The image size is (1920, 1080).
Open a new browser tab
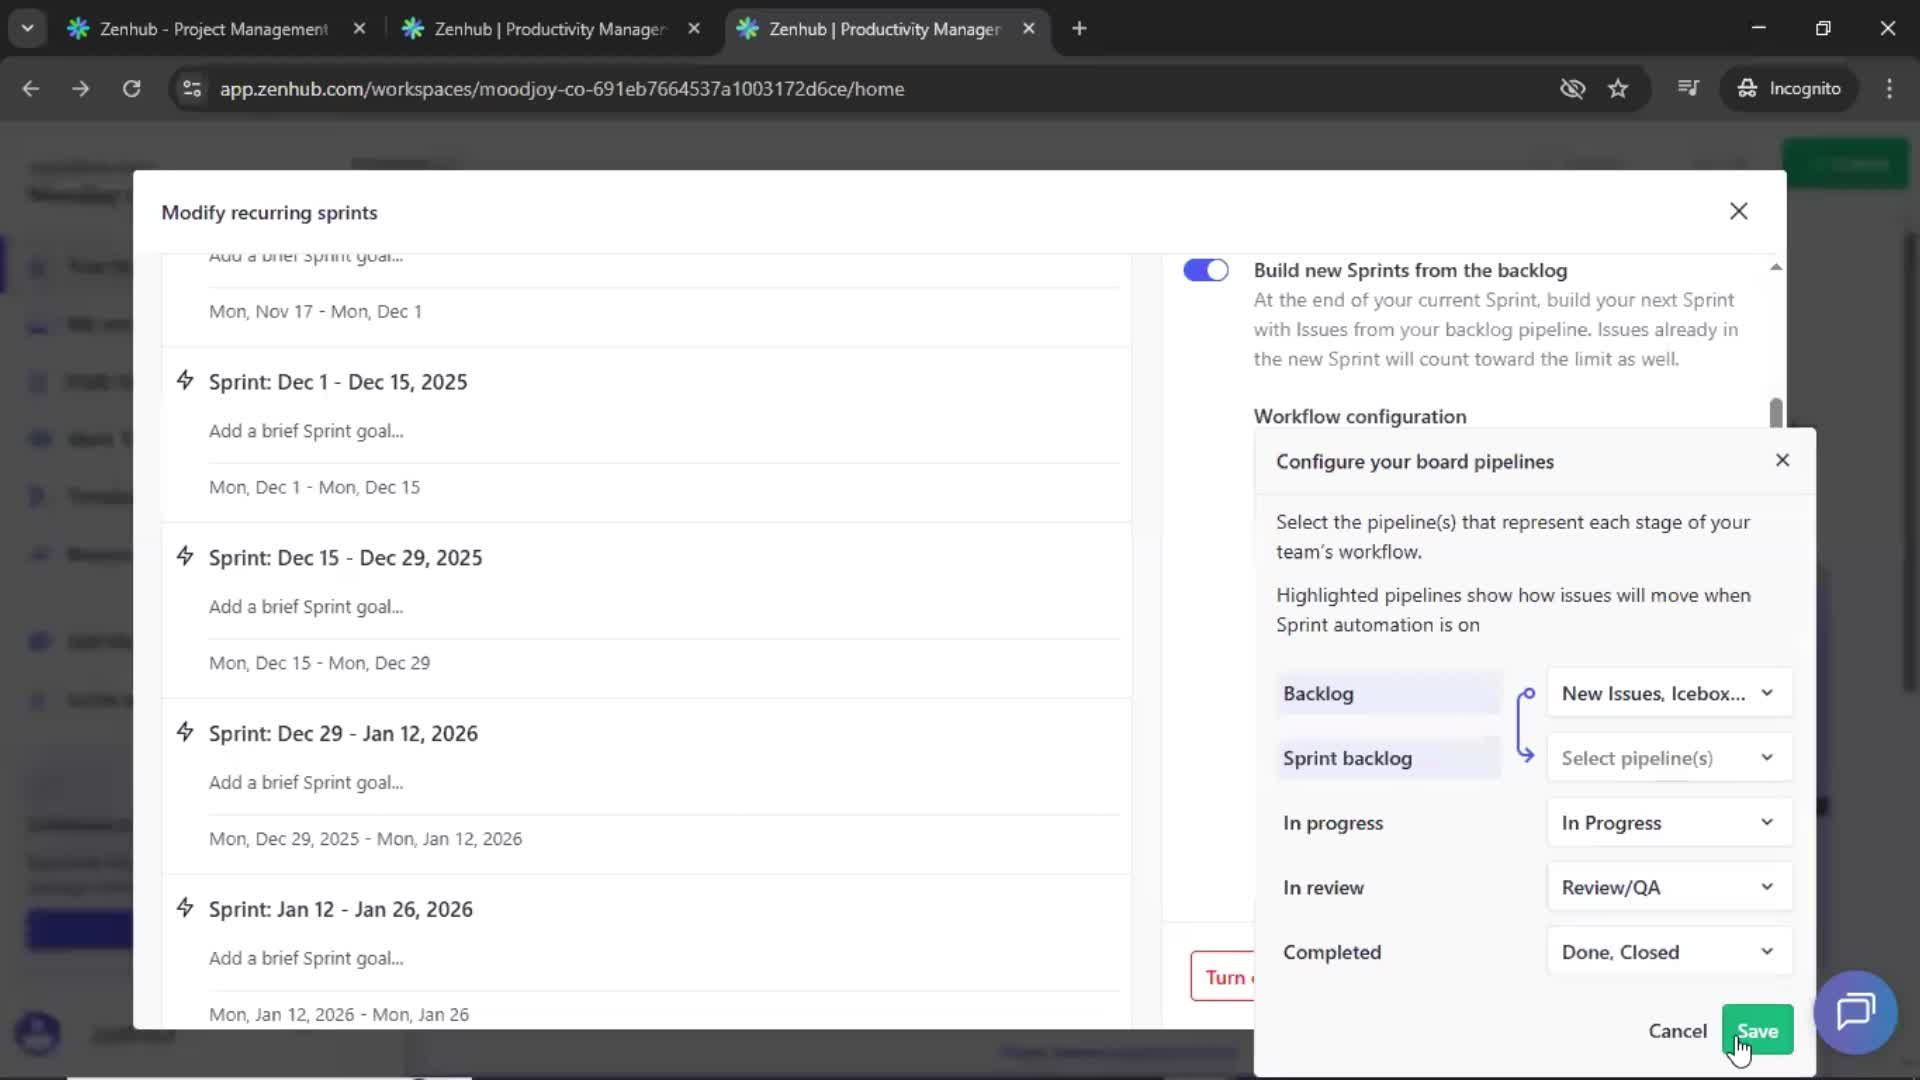(x=1080, y=29)
